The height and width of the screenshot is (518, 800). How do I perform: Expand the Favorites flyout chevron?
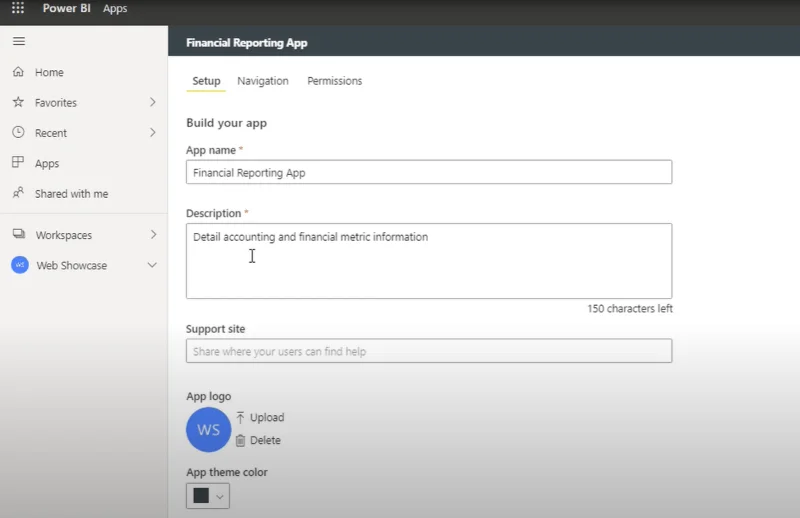click(x=153, y=102)
